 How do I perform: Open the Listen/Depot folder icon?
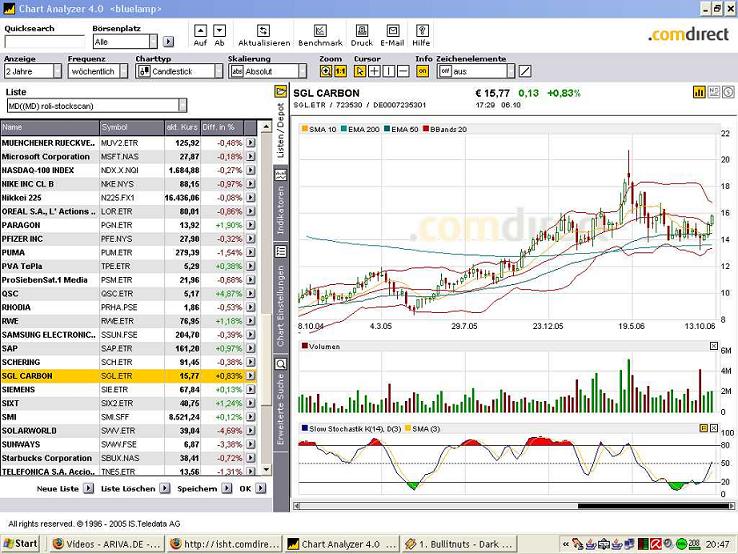tap(281, 91)
